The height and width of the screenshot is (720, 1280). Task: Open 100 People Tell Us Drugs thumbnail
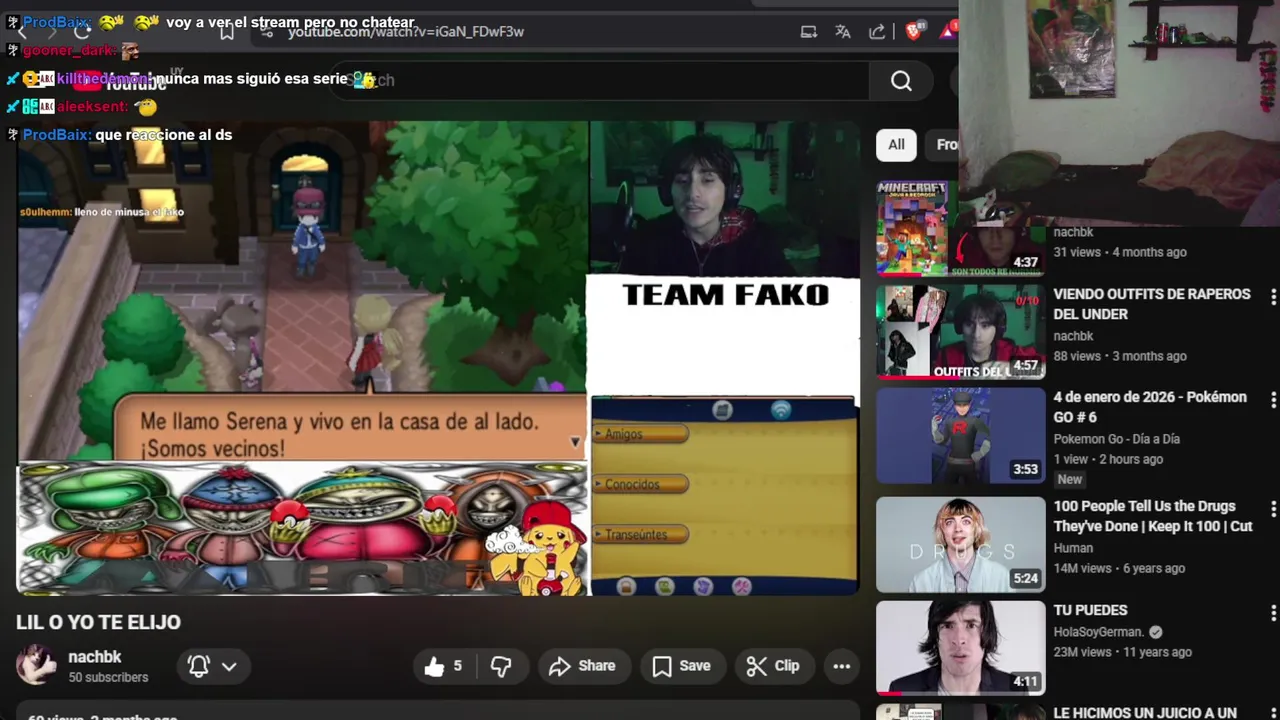pos(960,545)
